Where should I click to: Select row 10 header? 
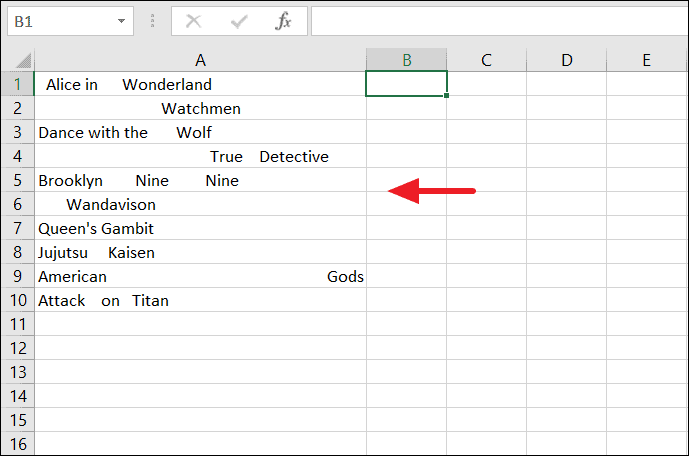click(18, 300)
